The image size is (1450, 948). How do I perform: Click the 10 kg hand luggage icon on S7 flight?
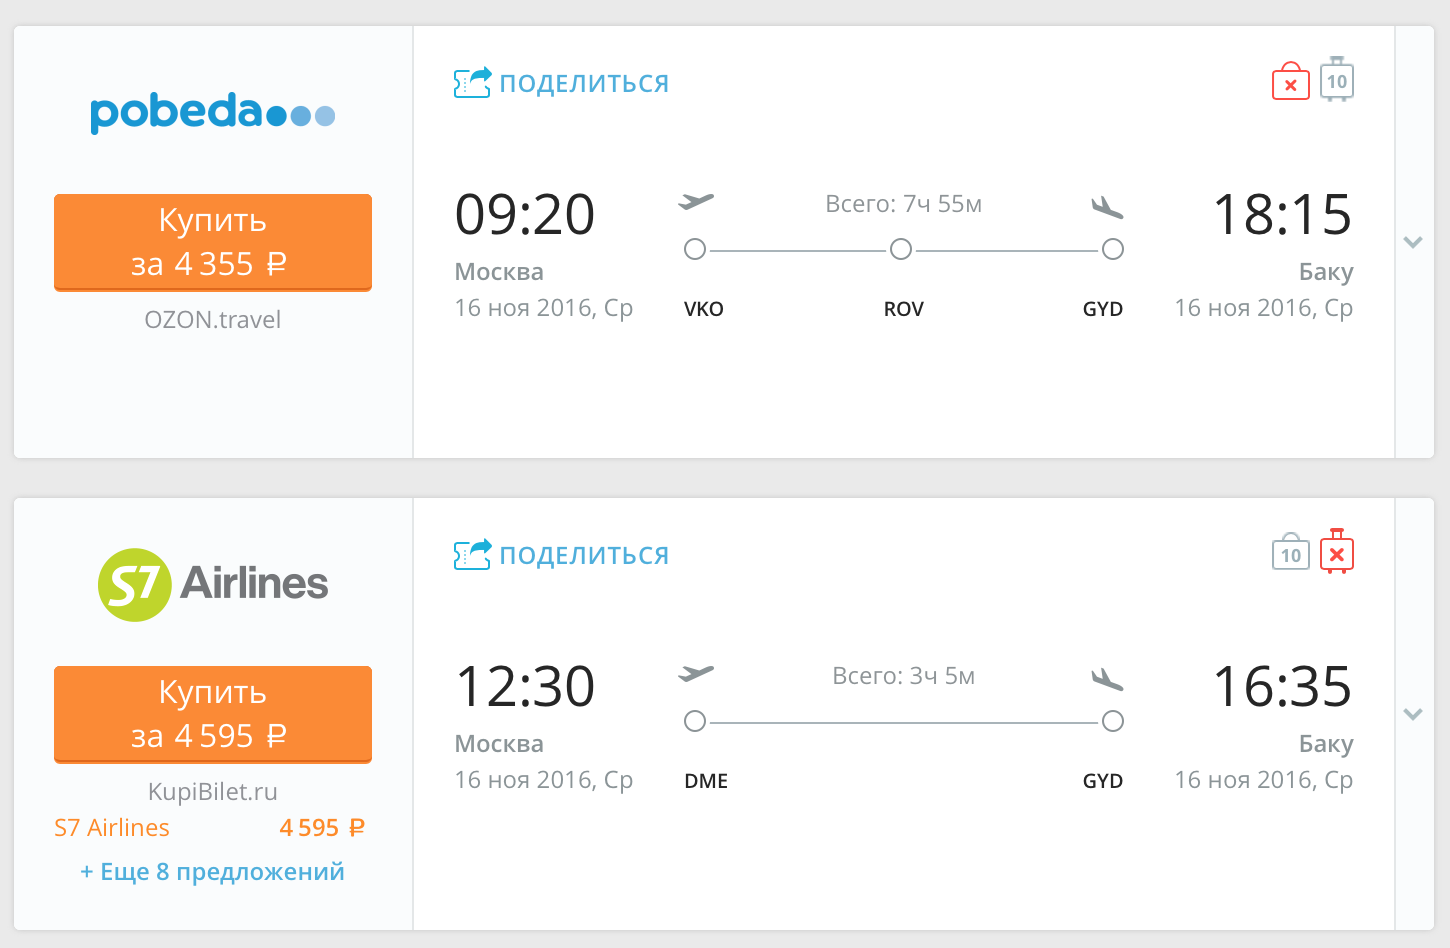1291,551
